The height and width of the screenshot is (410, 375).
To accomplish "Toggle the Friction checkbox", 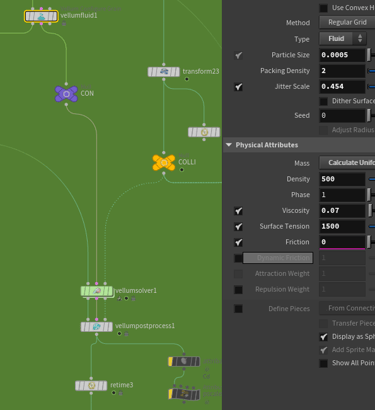I will click(238, 242).
